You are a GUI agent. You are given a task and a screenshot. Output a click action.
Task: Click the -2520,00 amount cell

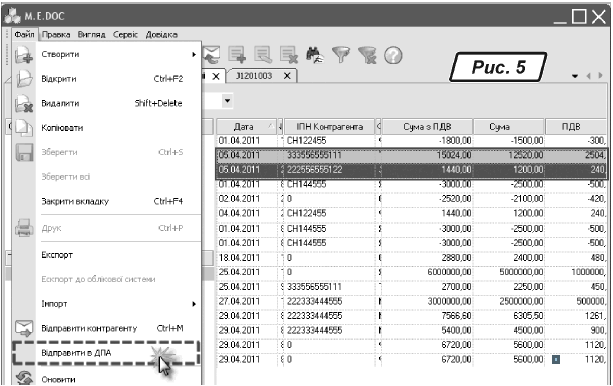pos(427,199)
